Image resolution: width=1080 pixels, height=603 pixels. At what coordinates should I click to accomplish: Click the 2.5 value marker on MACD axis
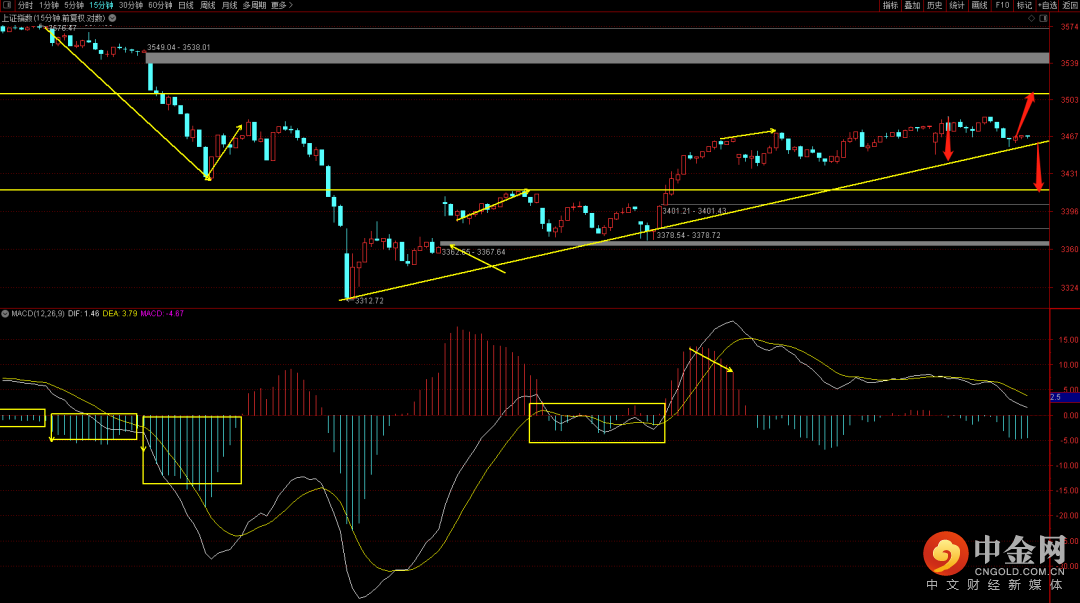click(x=1055, y=397)
